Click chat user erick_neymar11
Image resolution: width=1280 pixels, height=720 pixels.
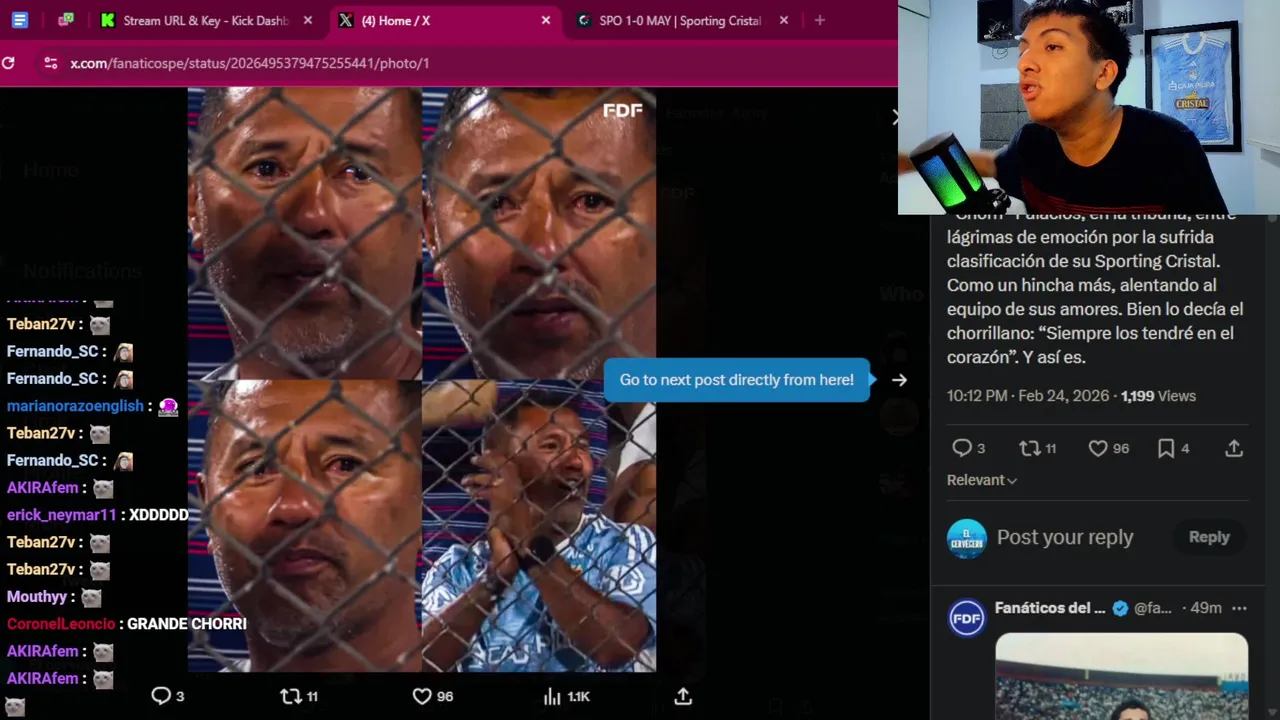62,515
